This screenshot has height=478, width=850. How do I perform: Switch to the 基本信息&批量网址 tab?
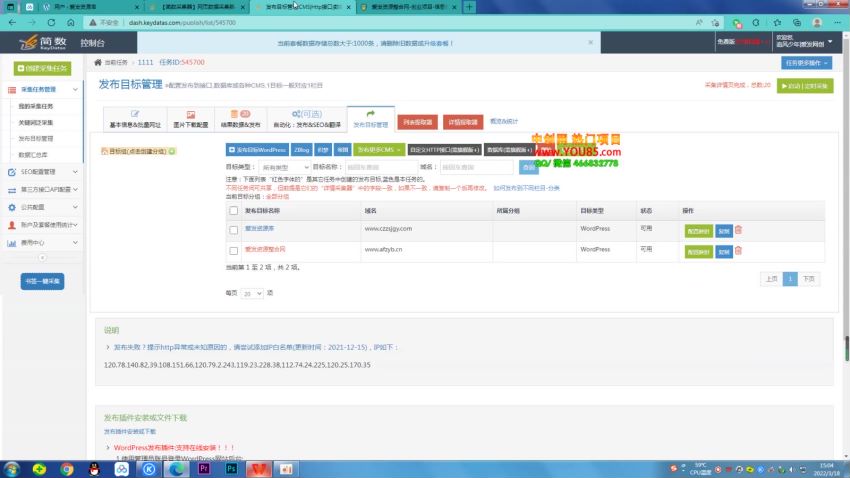coord(135,119)
